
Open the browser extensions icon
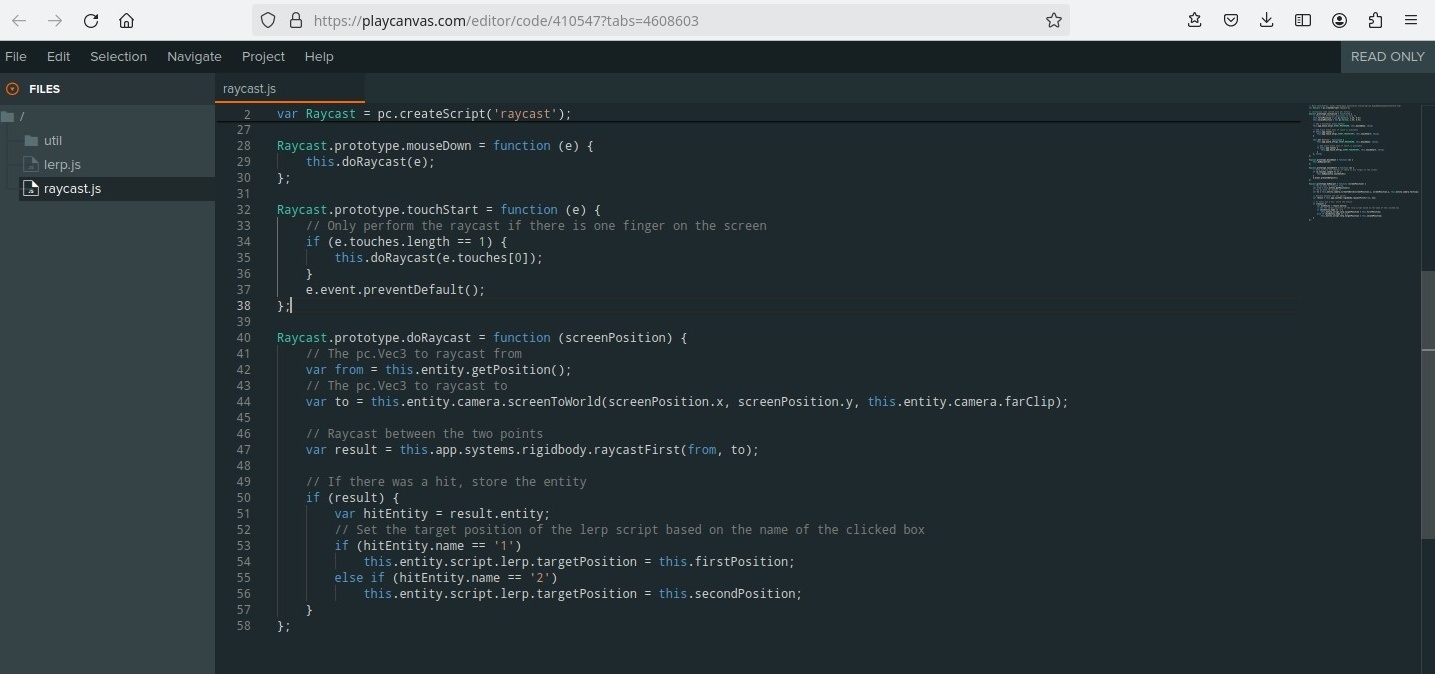coord(1375,20)
